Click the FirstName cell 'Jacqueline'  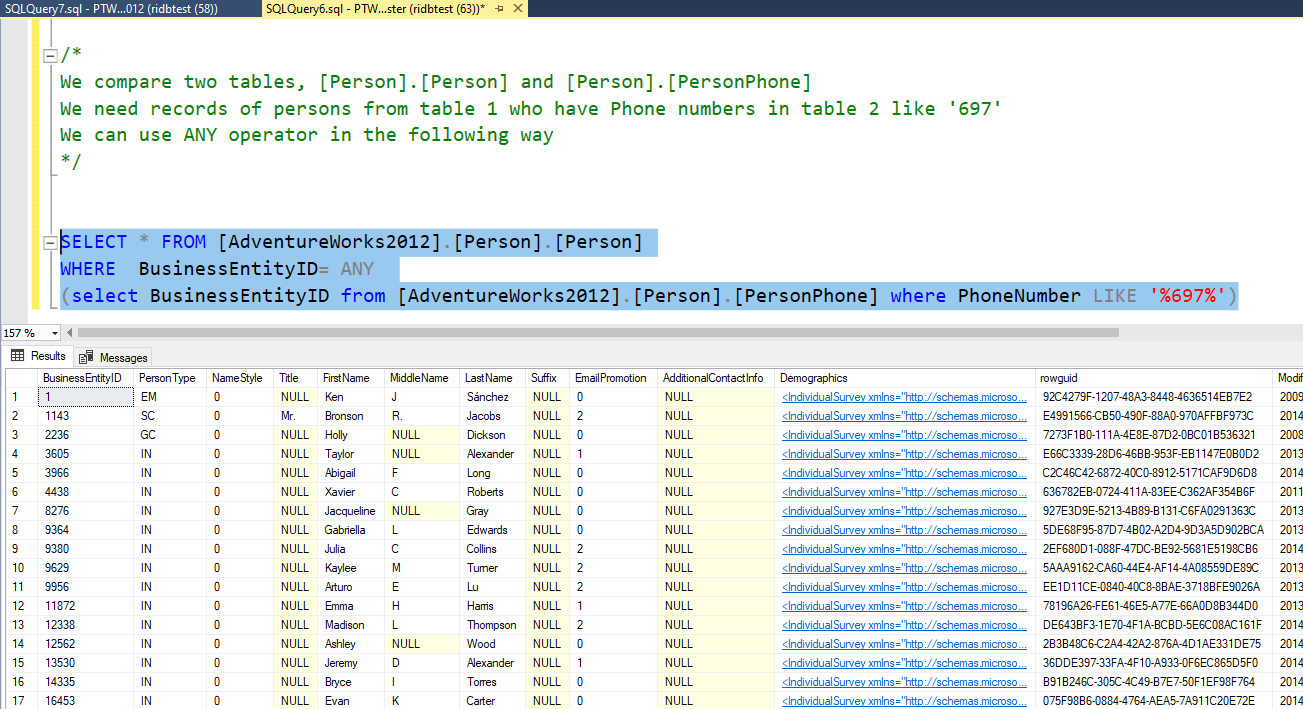352,511
